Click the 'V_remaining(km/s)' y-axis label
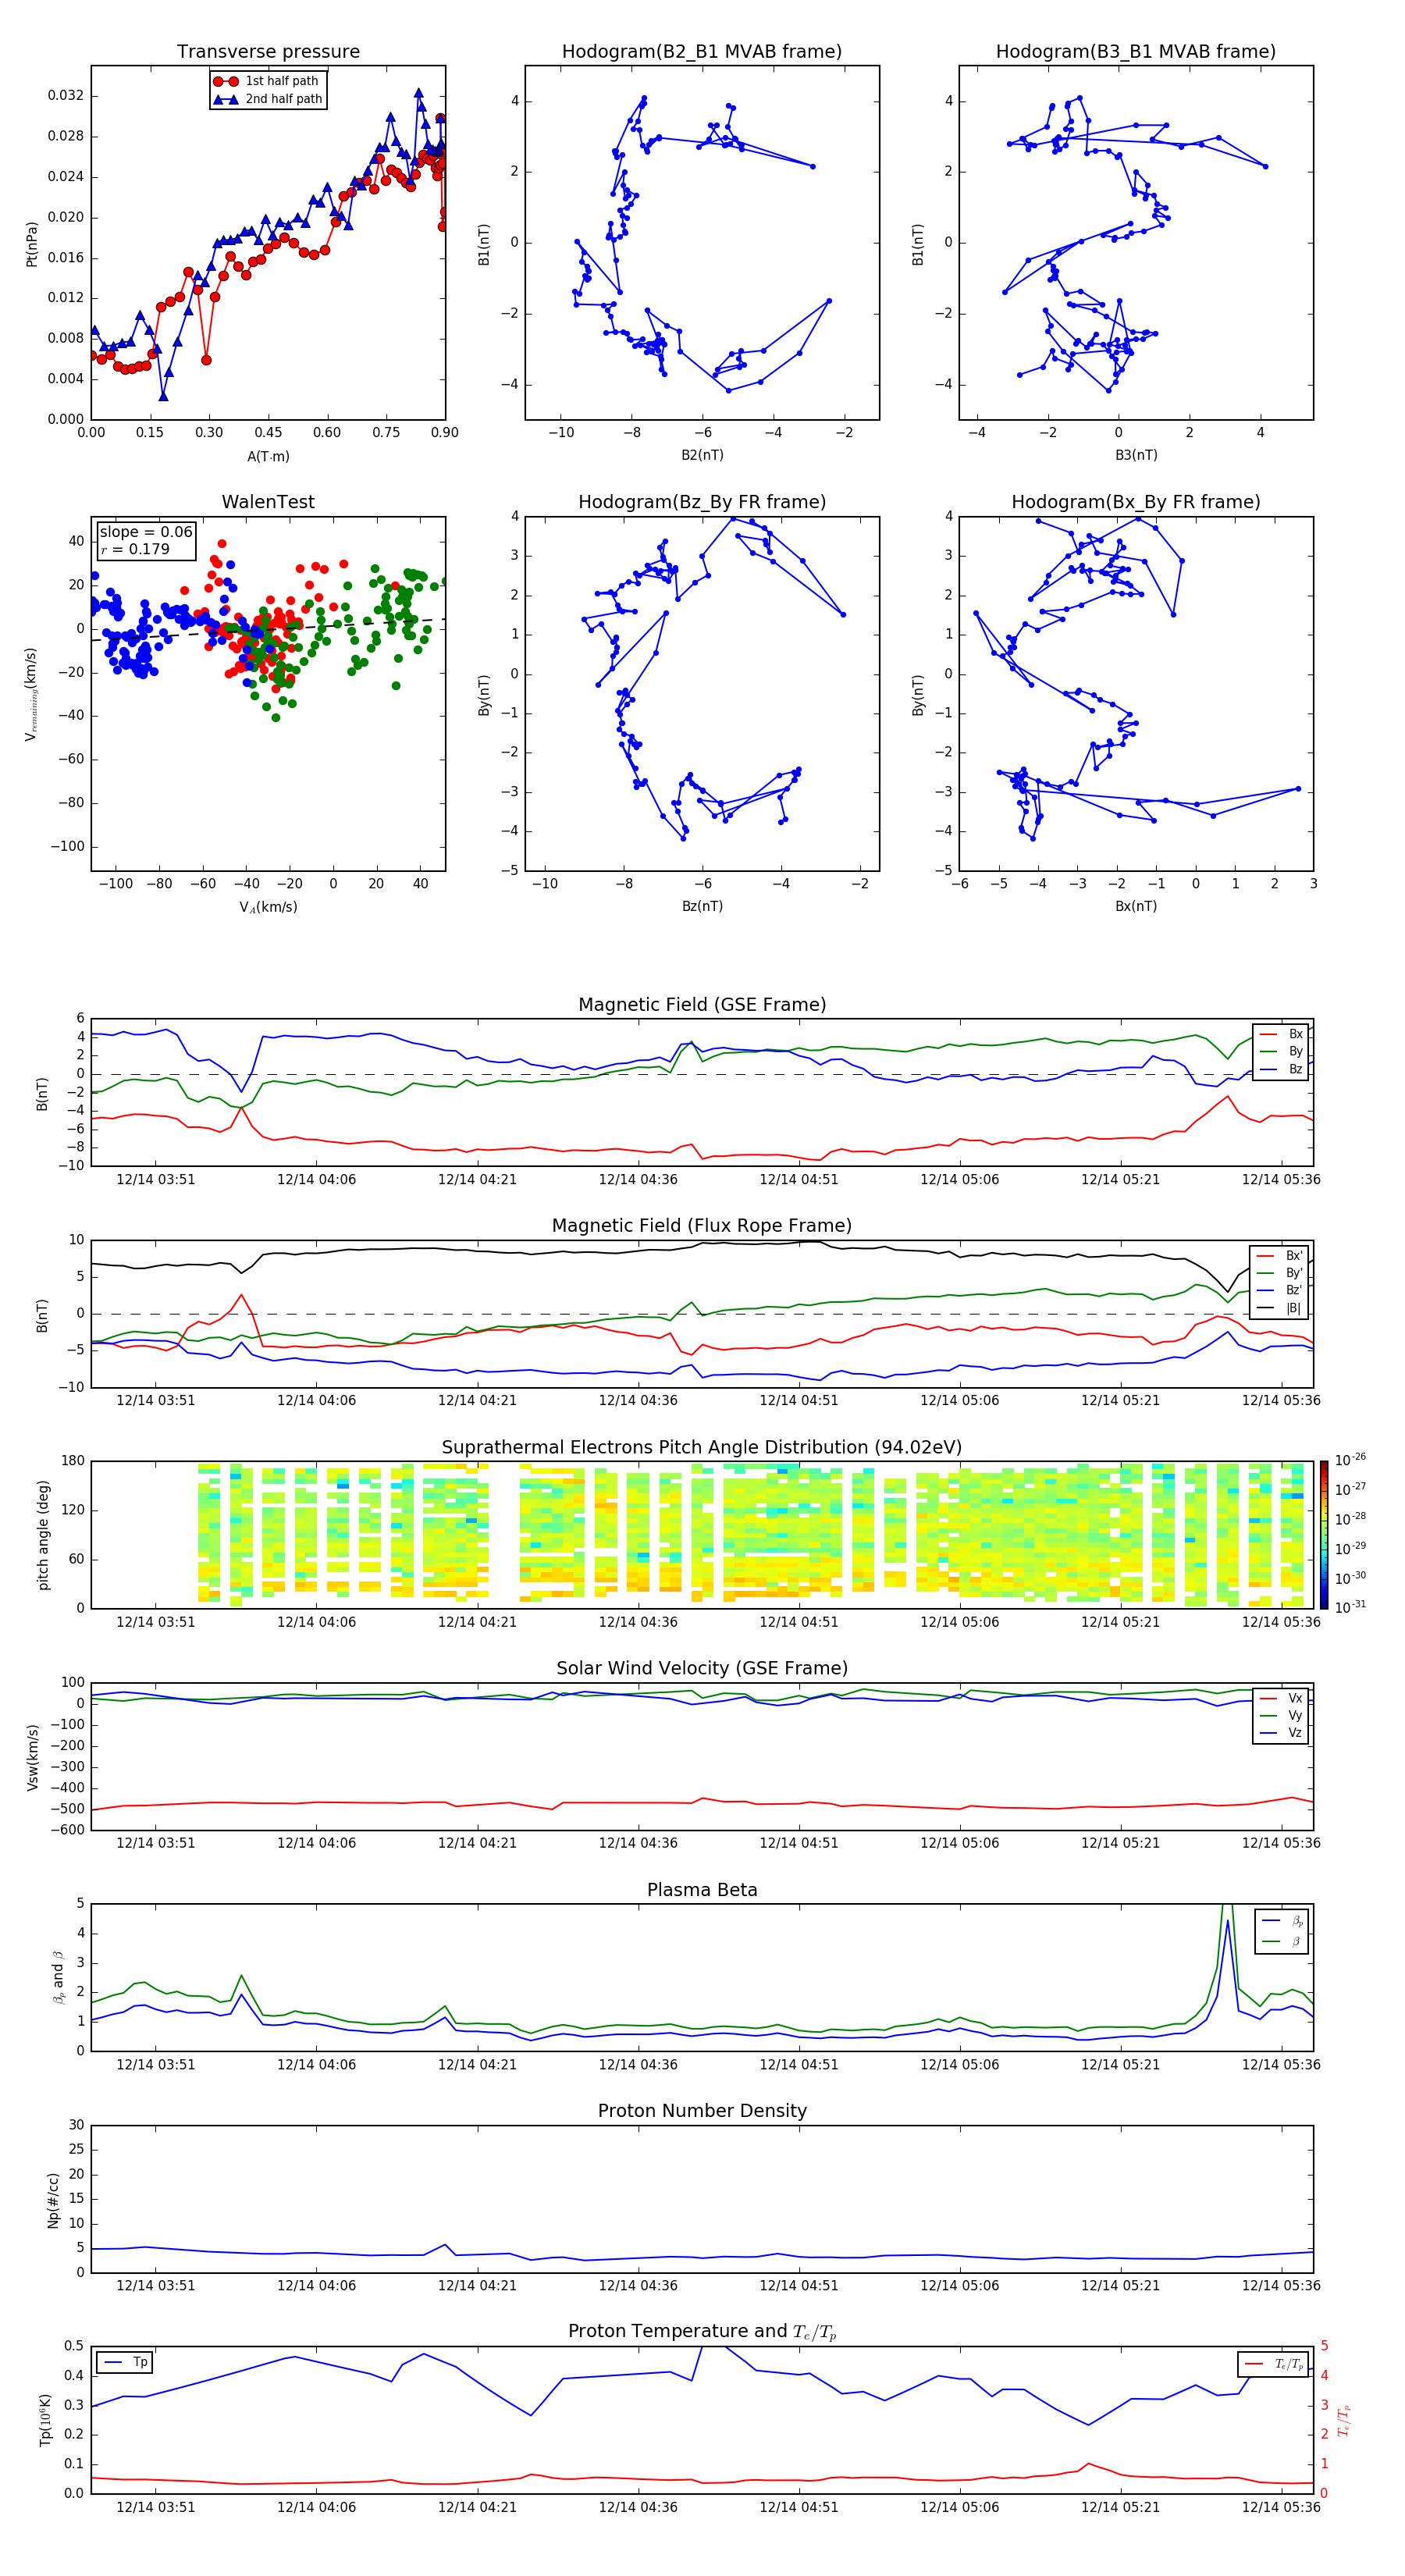This screenshot has width=1405, height=2576. point(31,694)
